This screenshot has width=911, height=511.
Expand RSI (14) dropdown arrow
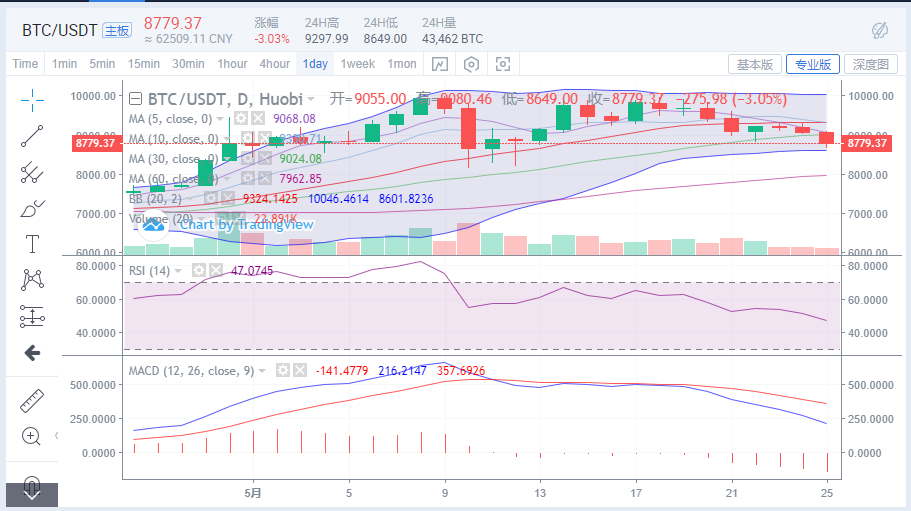tap(178, 271)
